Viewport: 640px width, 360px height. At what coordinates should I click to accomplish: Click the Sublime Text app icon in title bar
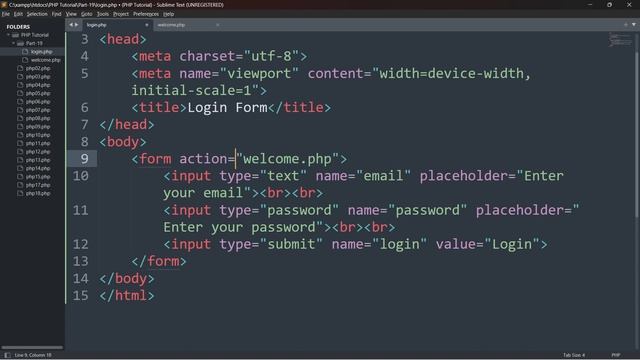point(4,4)
